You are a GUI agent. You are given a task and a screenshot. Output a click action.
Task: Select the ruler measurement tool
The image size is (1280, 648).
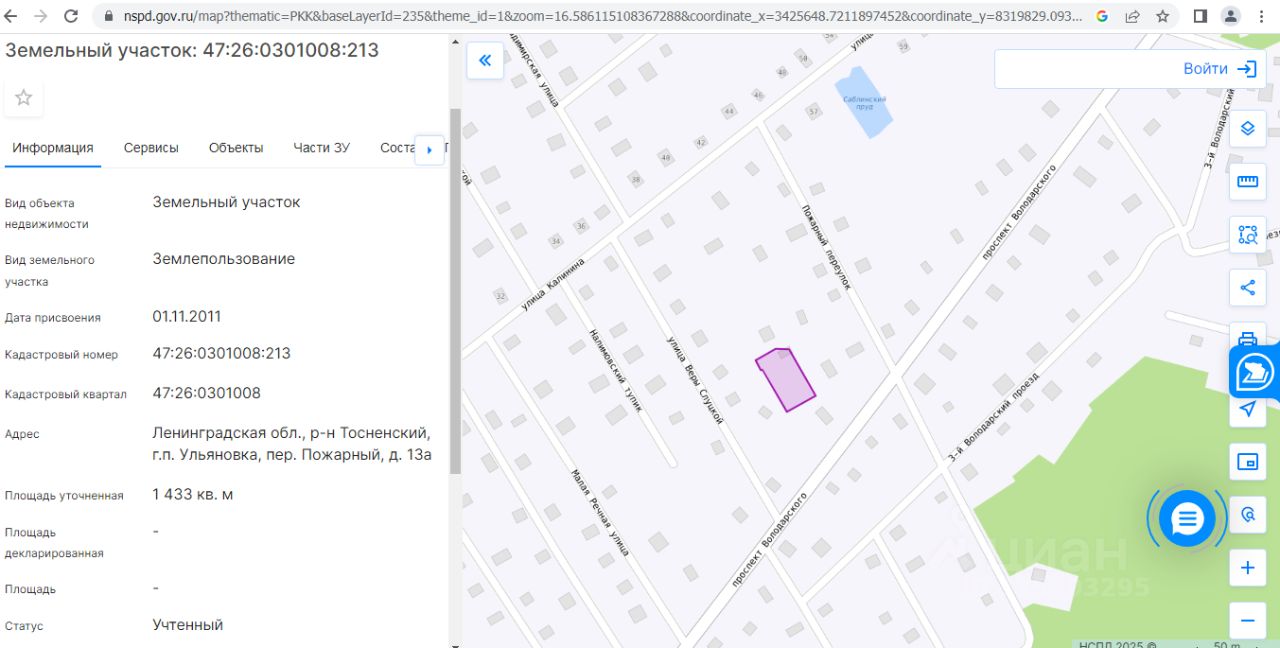[x=1247, y=181]
